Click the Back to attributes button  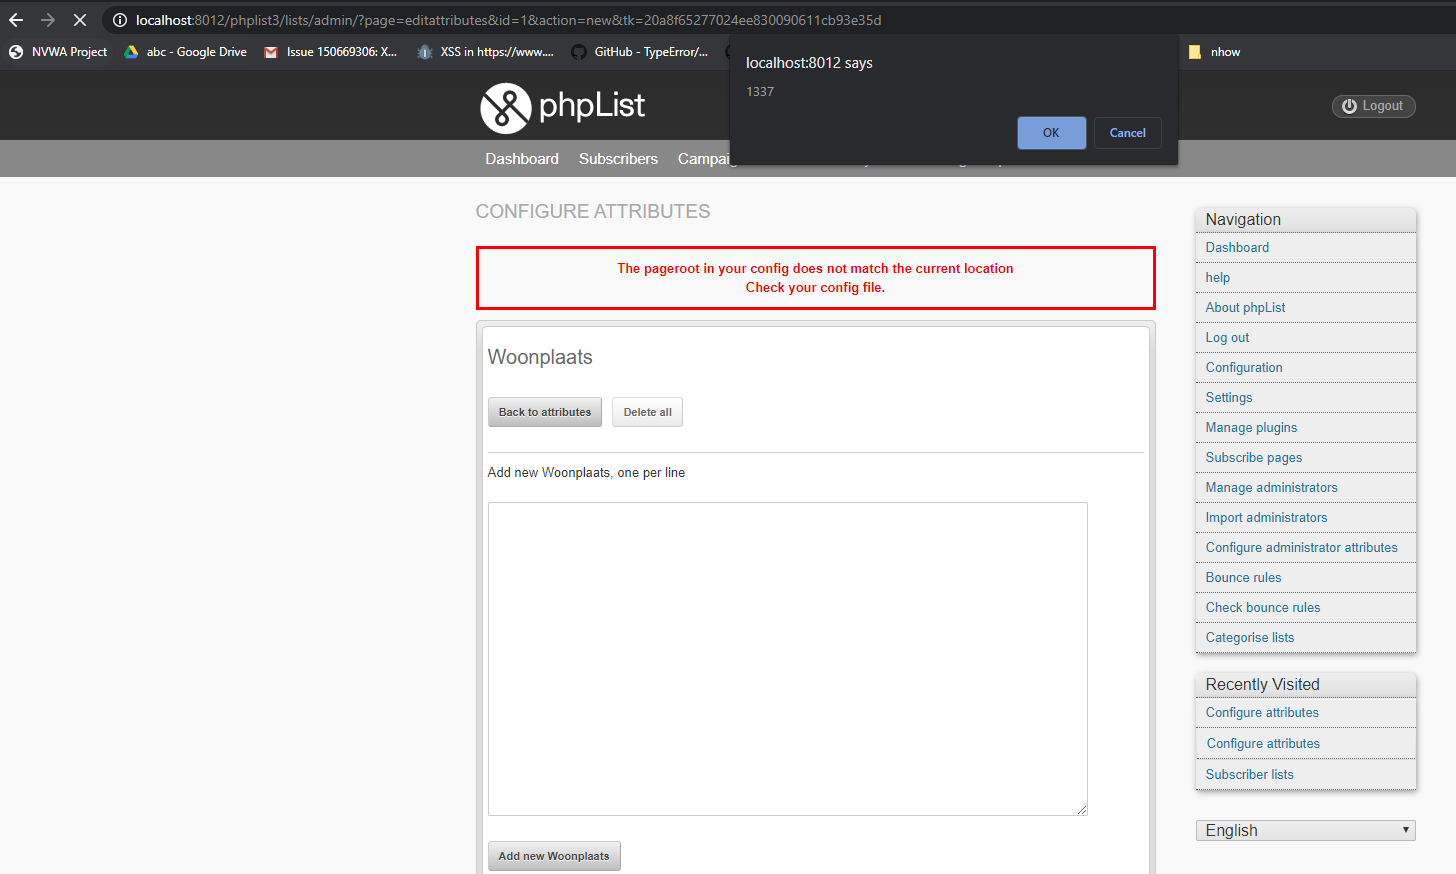[544, 411]
